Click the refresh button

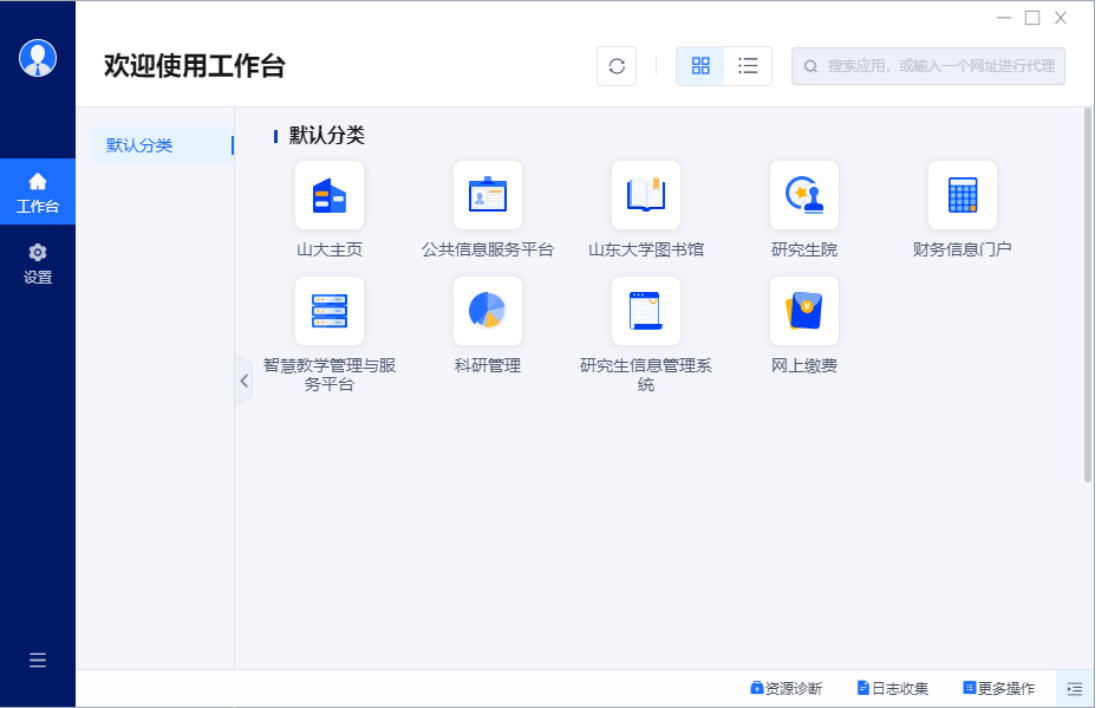coord(616,66)
